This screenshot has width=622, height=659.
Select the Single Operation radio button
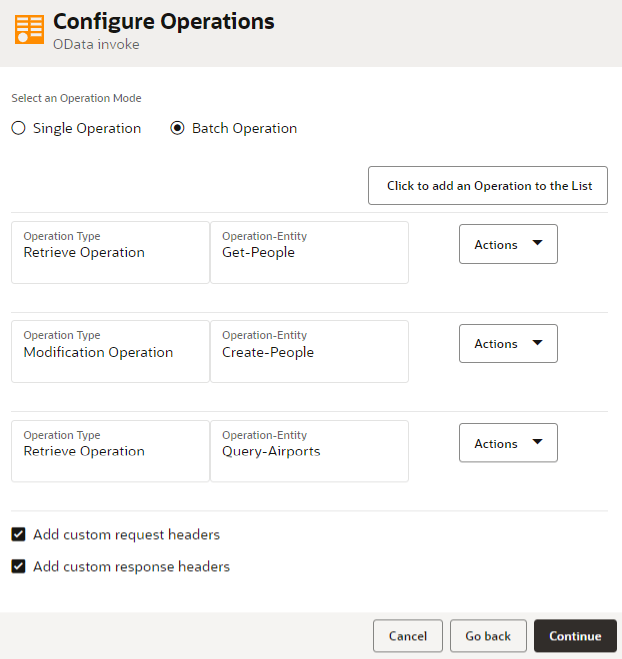tap(18, 128)
